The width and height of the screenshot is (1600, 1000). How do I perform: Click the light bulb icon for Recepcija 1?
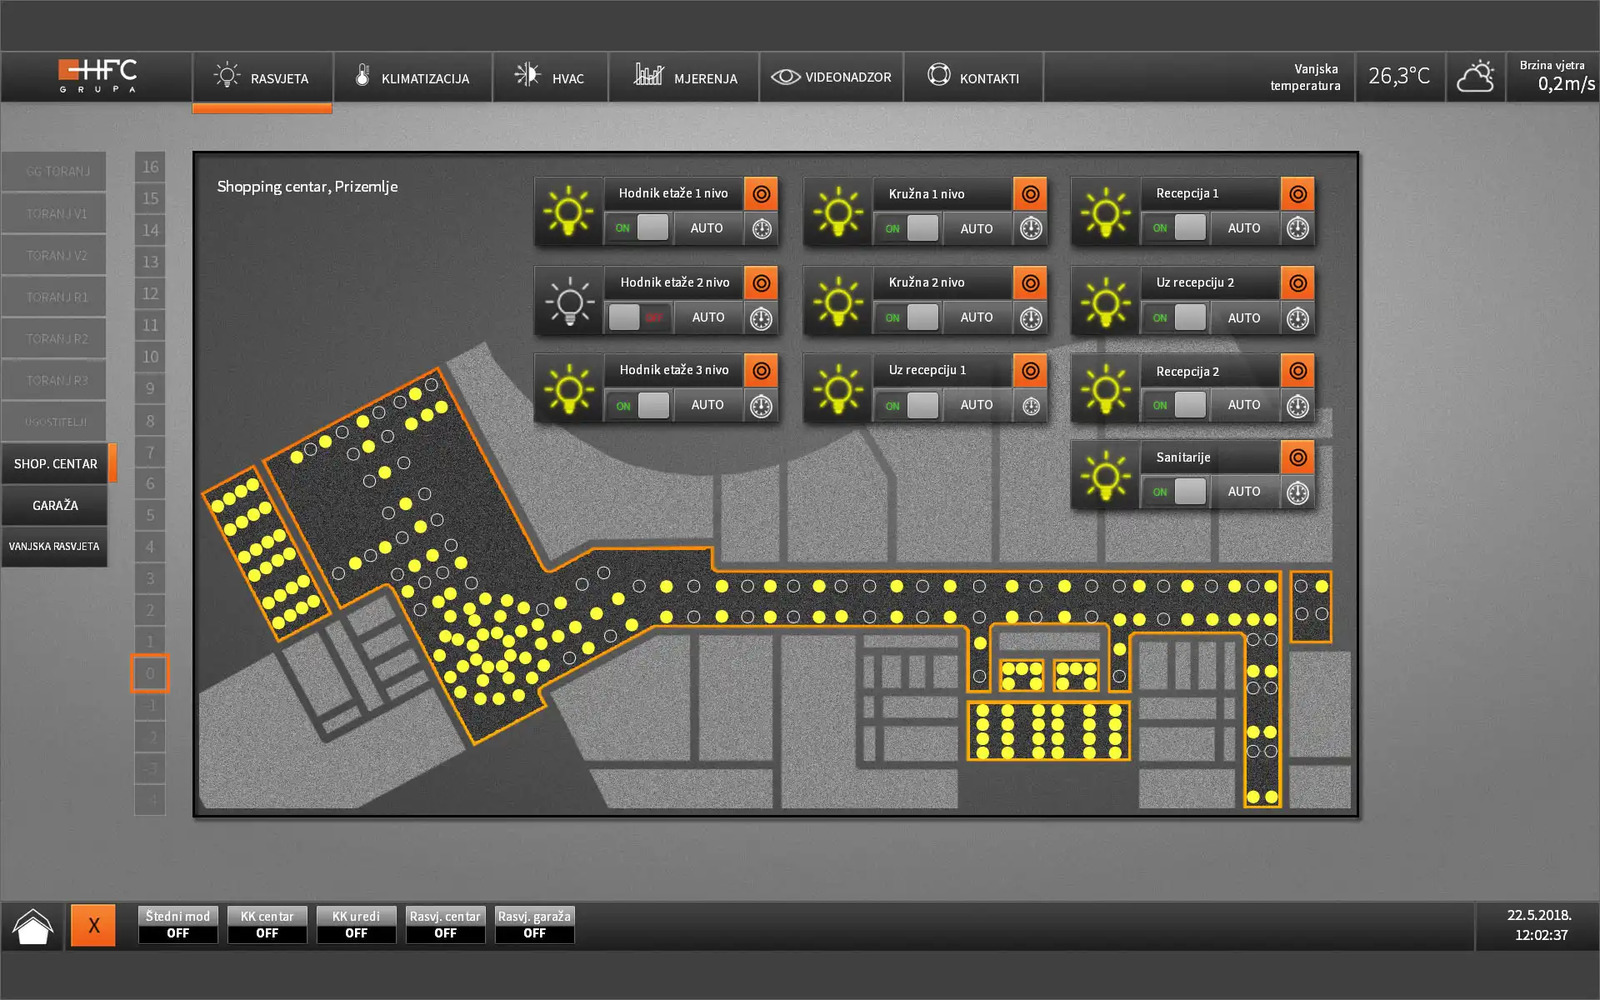pyautogui.click(x=1105, y=212)
